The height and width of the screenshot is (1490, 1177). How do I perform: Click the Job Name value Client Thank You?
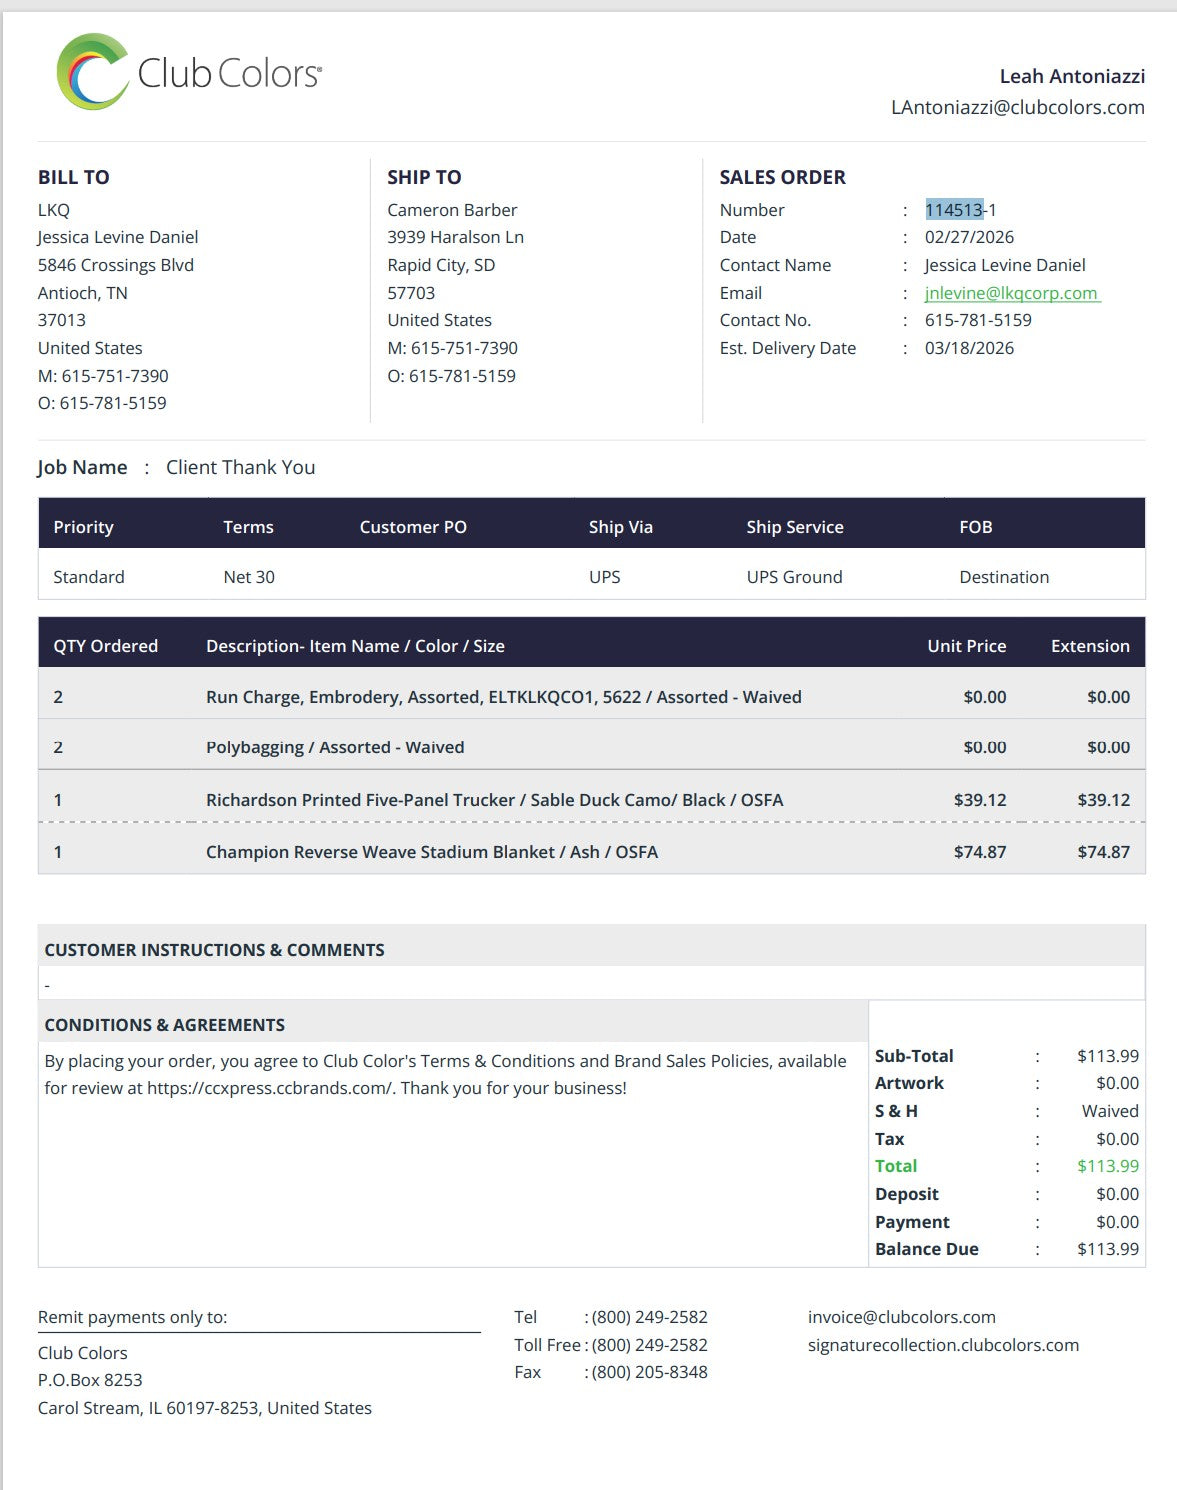pos(240,467)
